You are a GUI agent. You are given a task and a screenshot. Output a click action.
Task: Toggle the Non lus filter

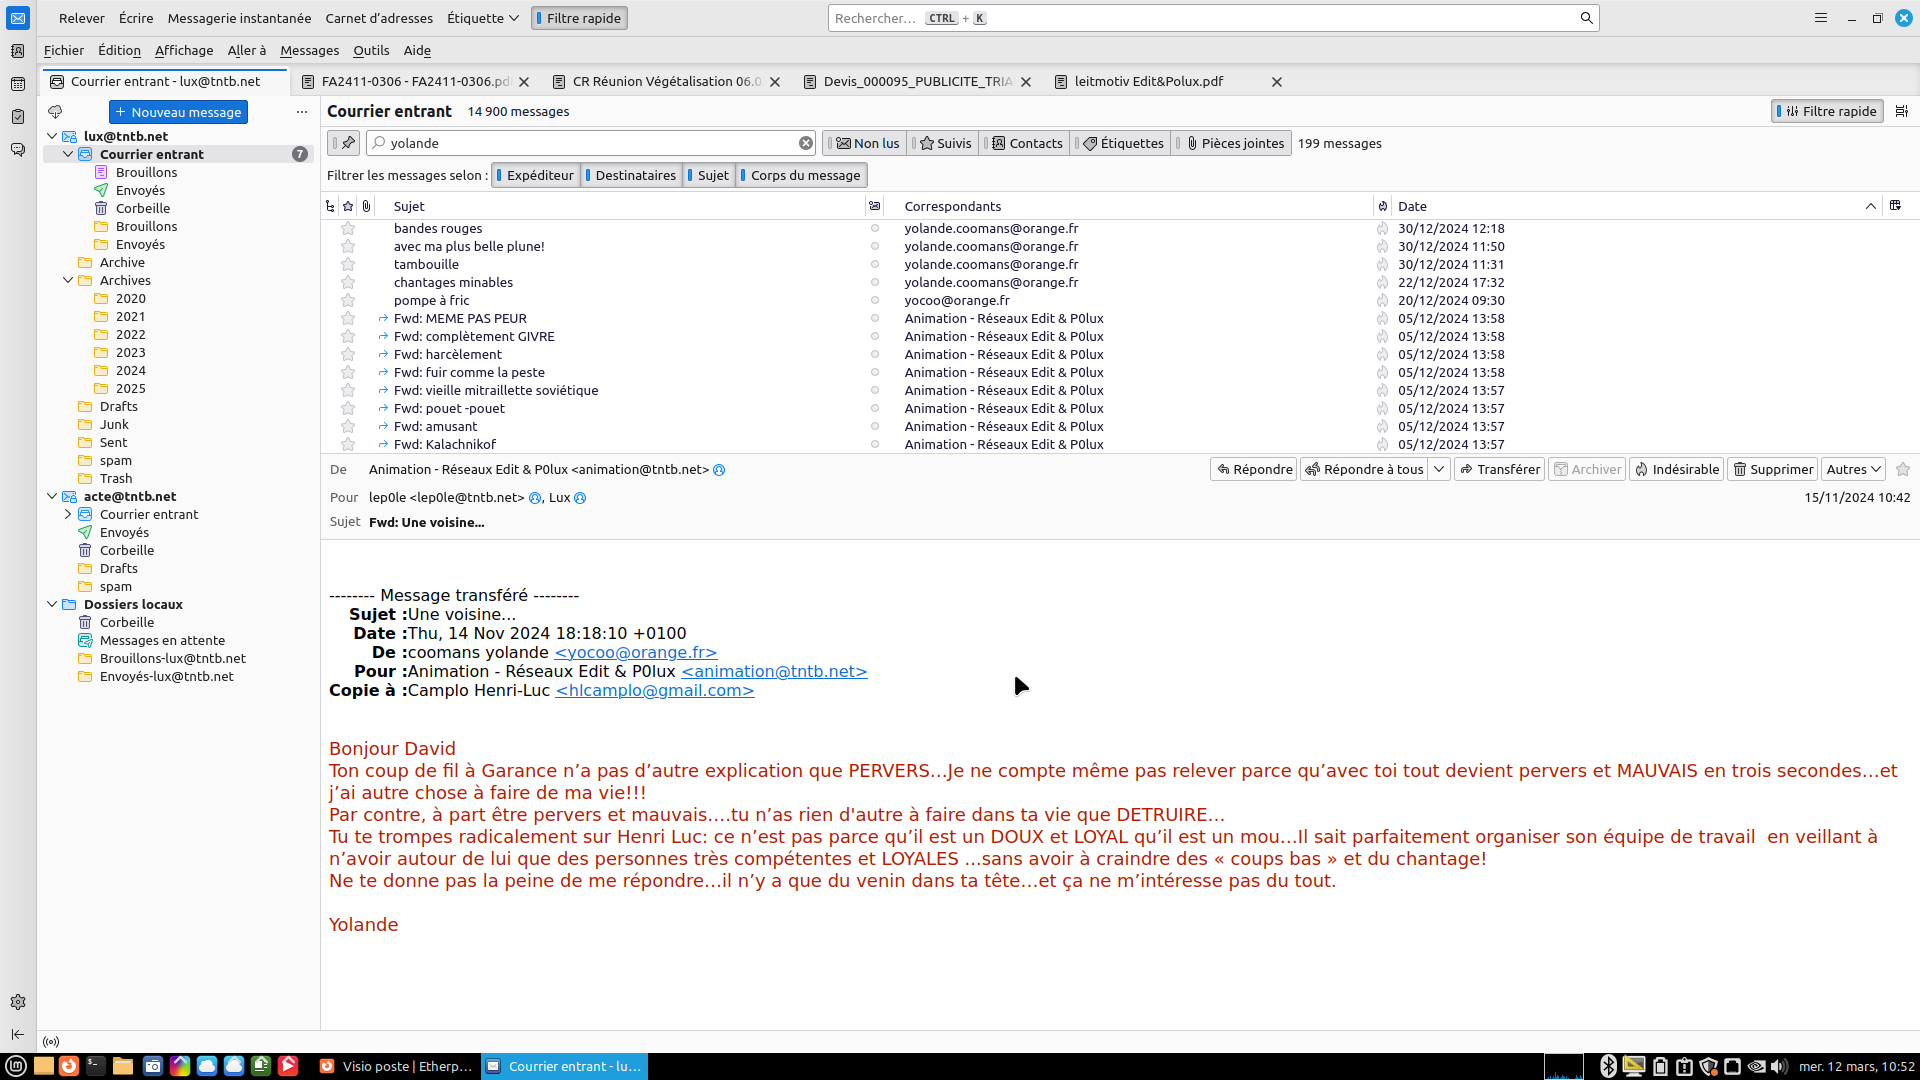867,143
